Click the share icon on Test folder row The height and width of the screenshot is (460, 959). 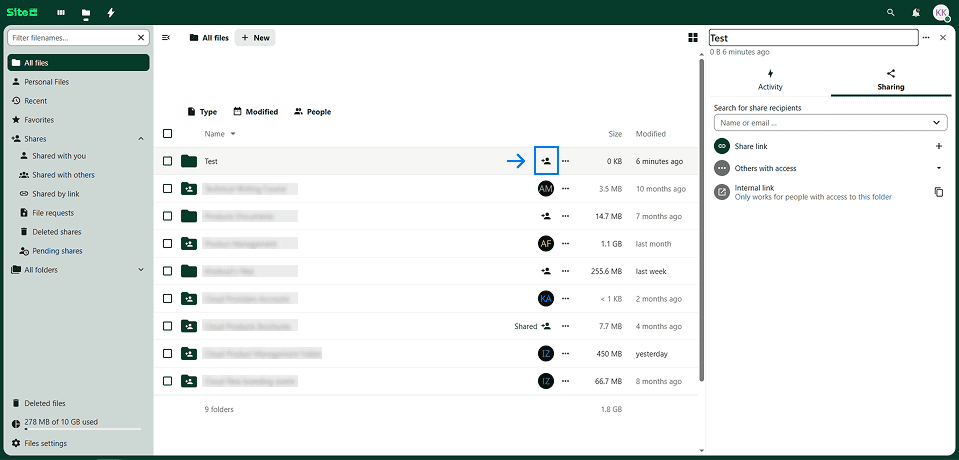click(x=546, y=161)
